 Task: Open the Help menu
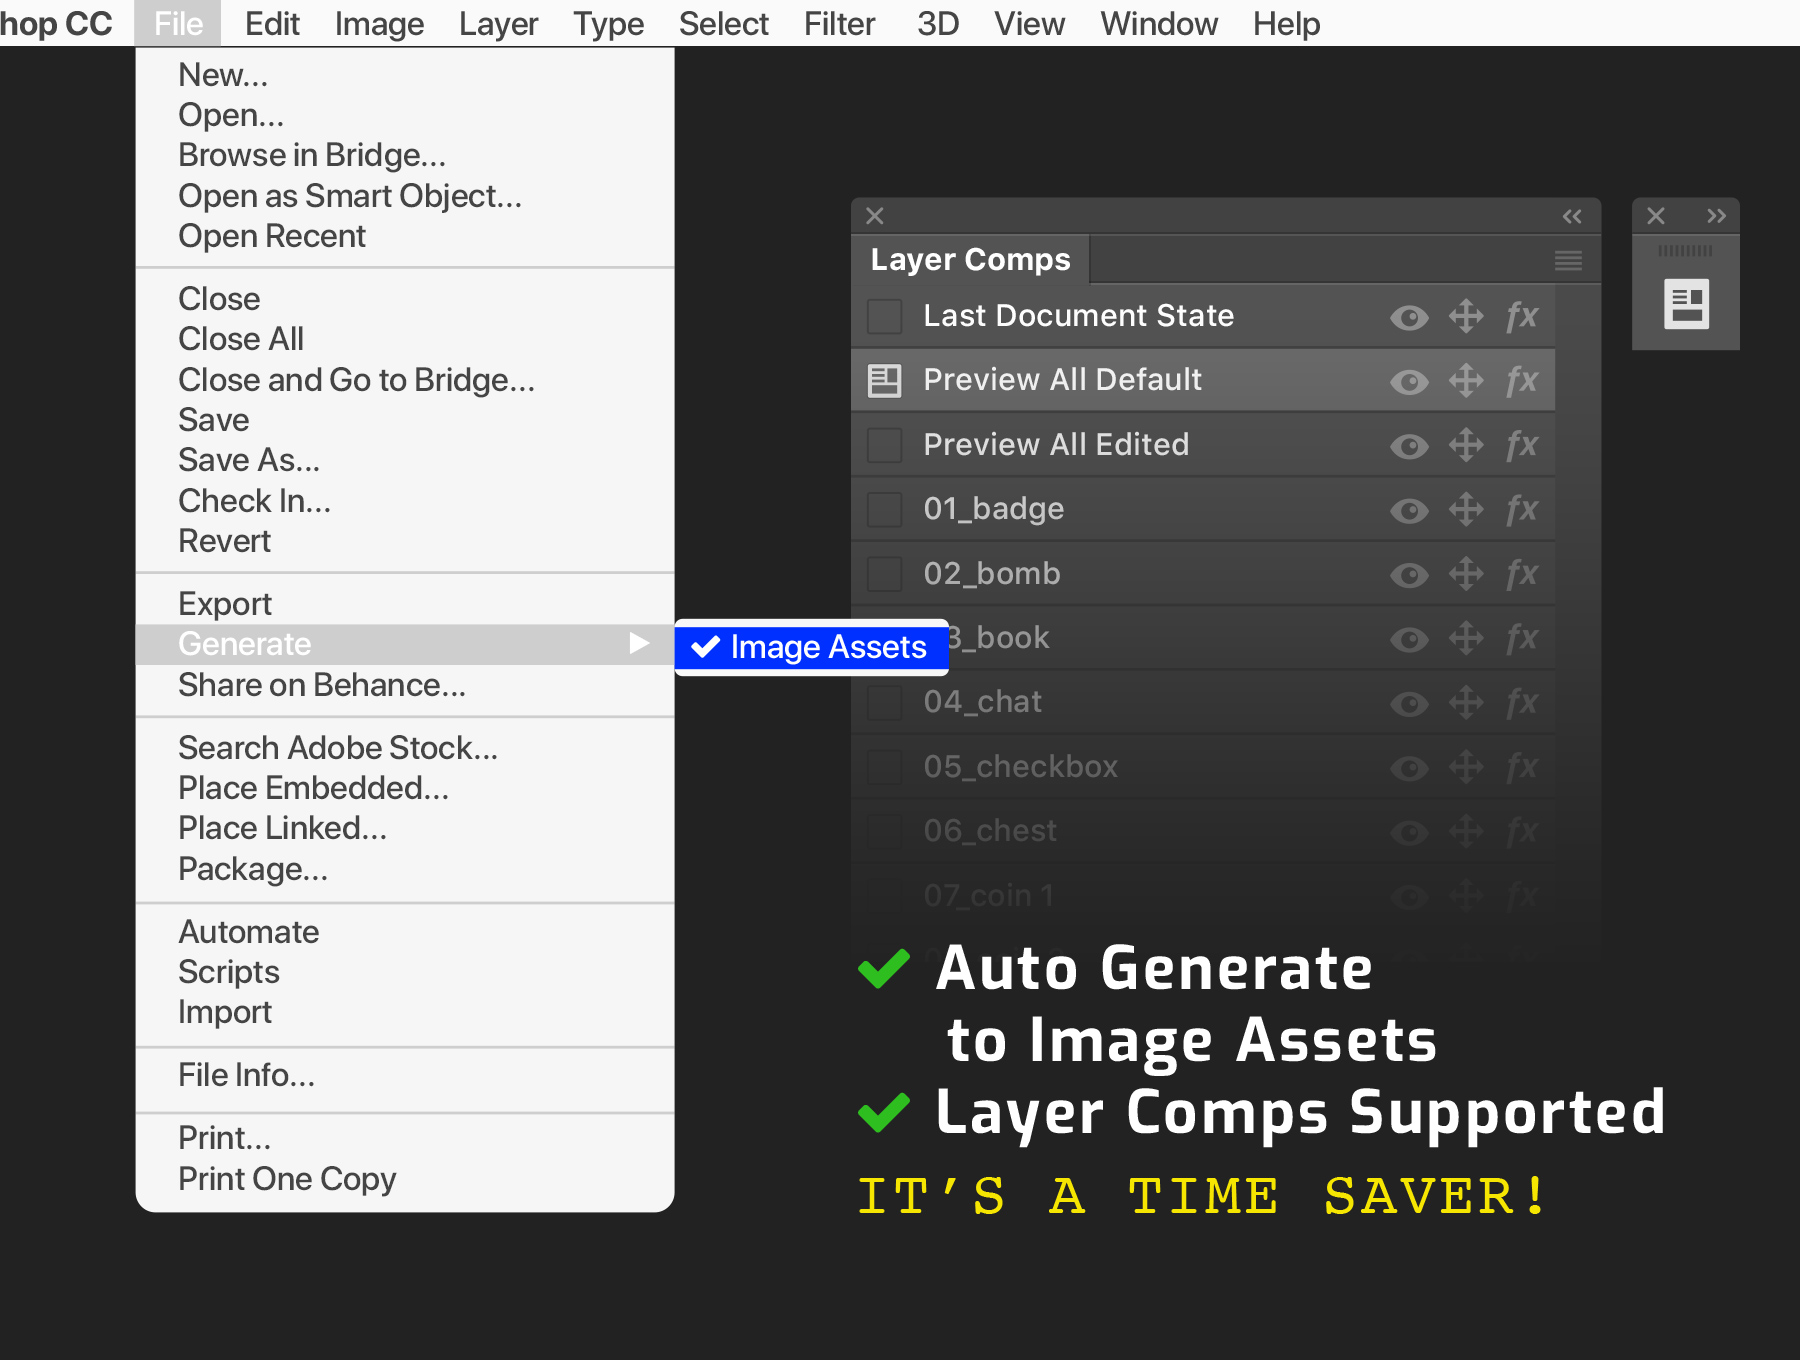pos(1286,23)
